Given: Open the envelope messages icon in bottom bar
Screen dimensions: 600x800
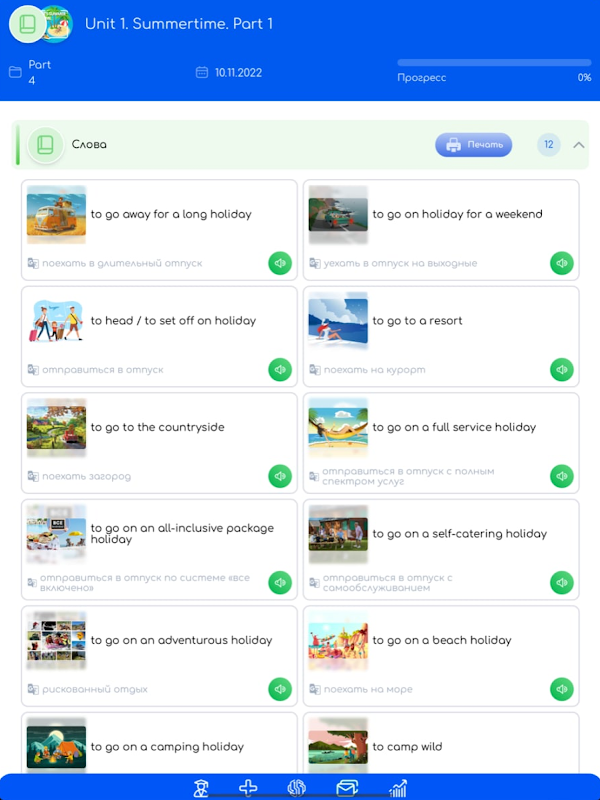Looking at the screenshot, I should [x=347, y=788].
